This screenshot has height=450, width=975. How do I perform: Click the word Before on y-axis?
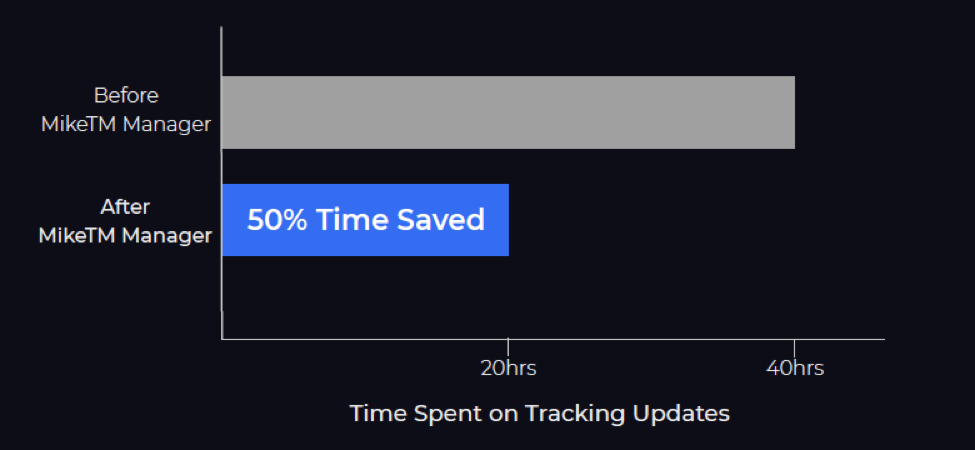coord(126,96)
